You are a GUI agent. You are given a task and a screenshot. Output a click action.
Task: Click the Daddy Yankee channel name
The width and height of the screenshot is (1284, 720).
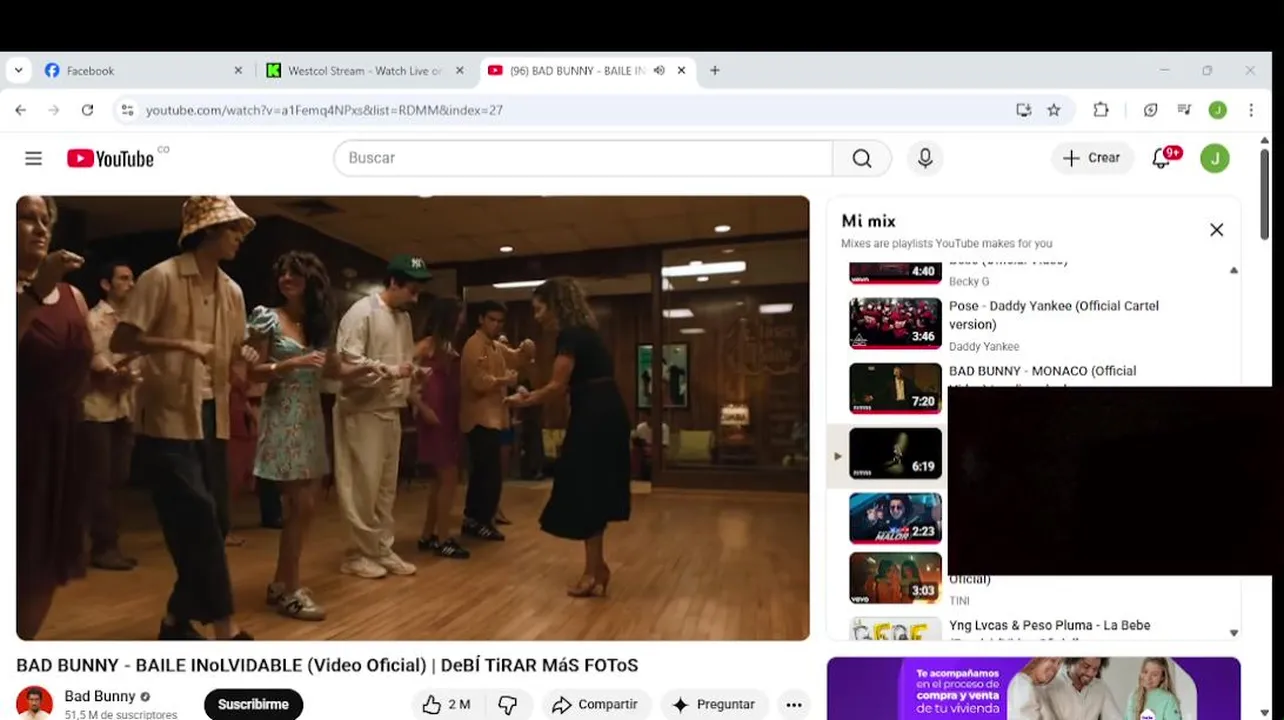(x=984, y=346)
